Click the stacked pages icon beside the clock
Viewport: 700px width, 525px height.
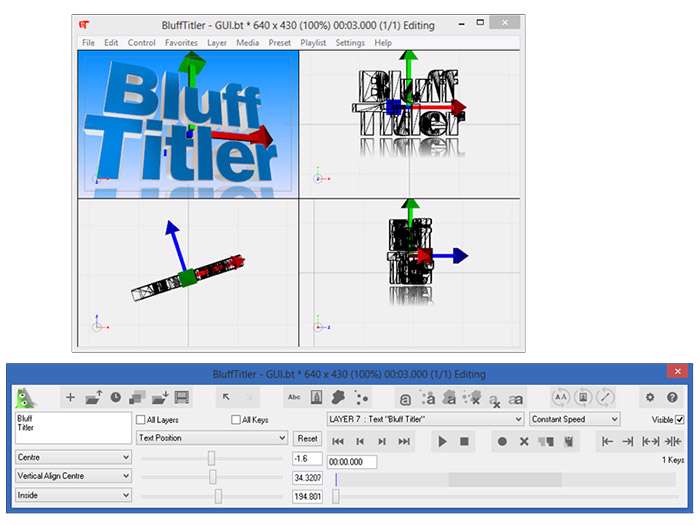tap(137, 397)
